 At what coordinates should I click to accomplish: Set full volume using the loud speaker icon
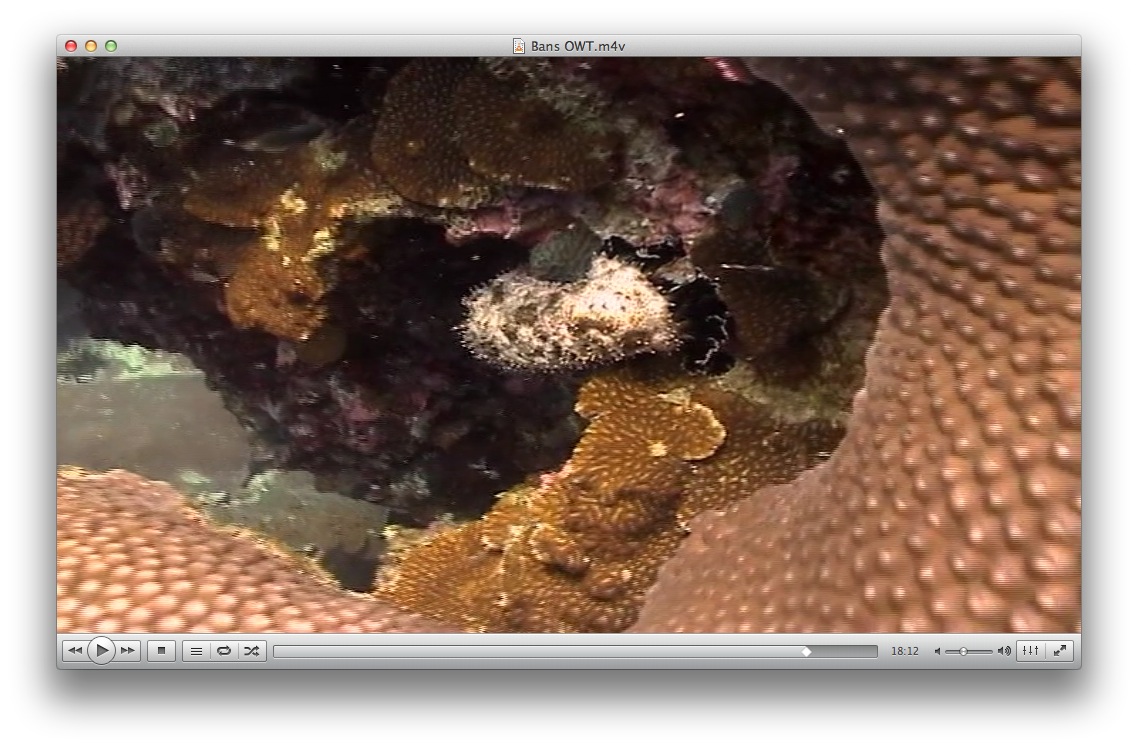coord(1004,652)
